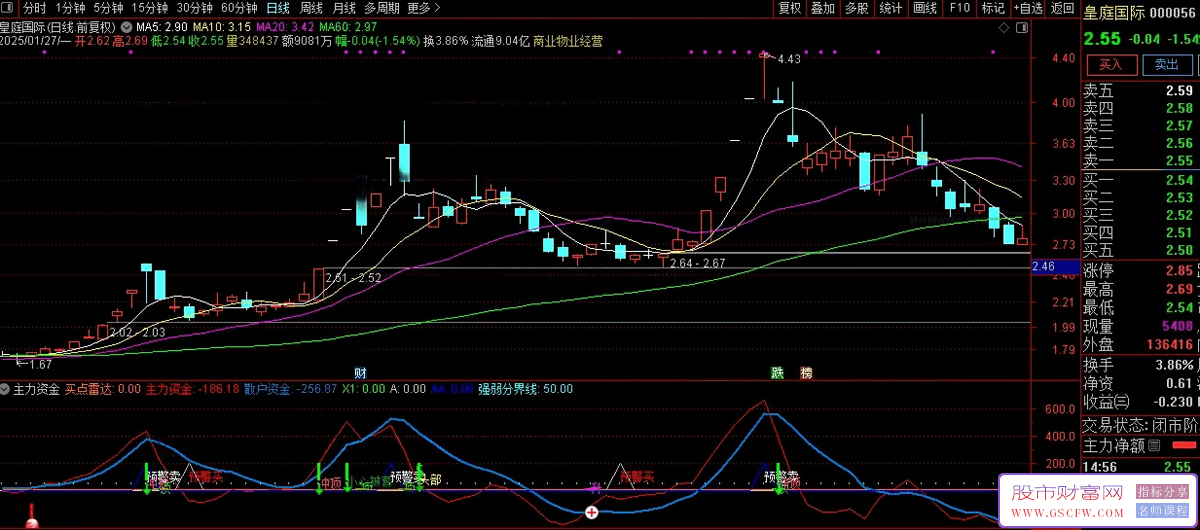The image size is (1200, 530).
Task: Switch to 分时 chart view
Action: click(x=34, y=8)
